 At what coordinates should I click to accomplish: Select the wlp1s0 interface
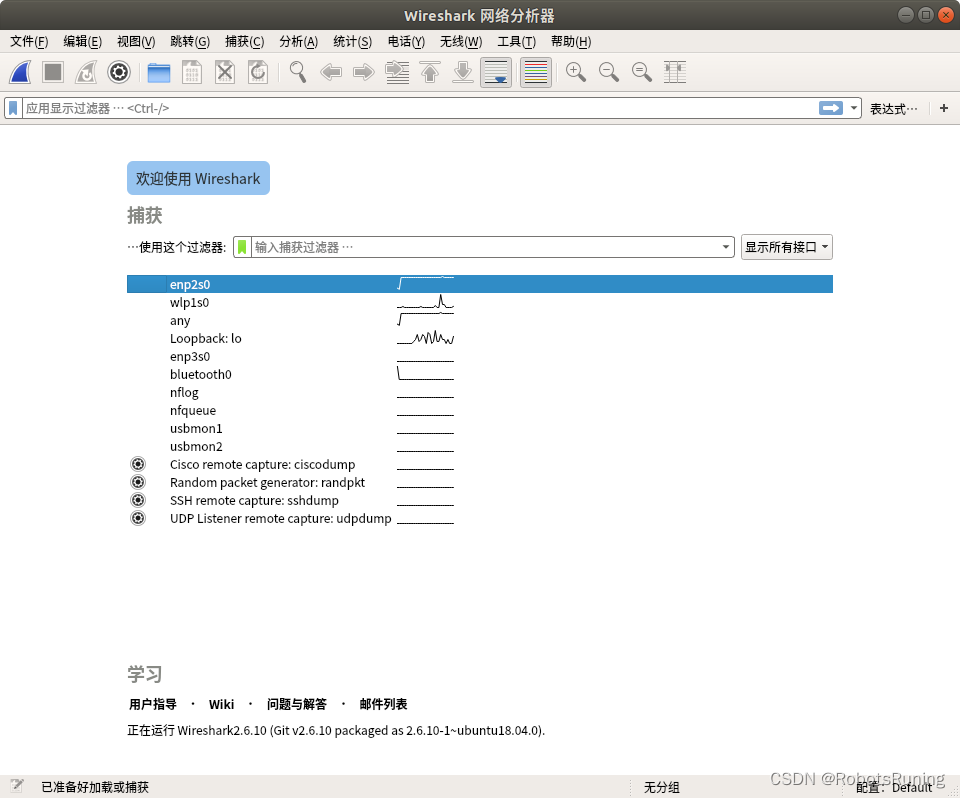[480, 303]
